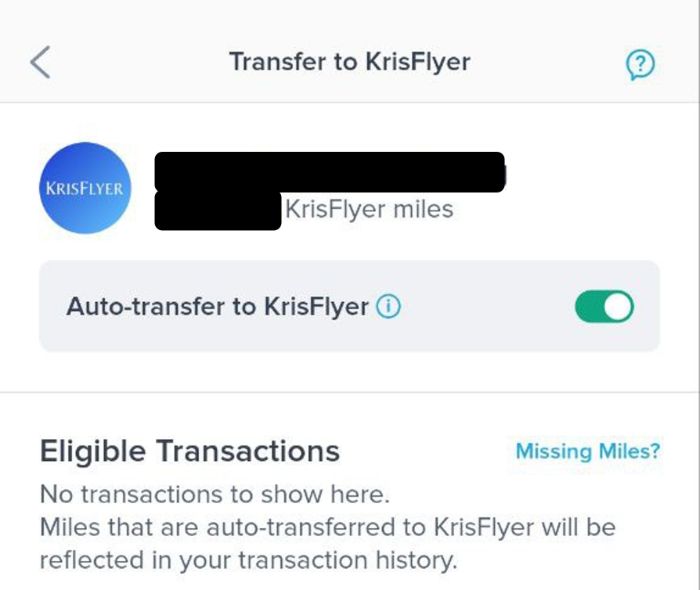Tap the round KrisFlyer logo

pos(84,188)
